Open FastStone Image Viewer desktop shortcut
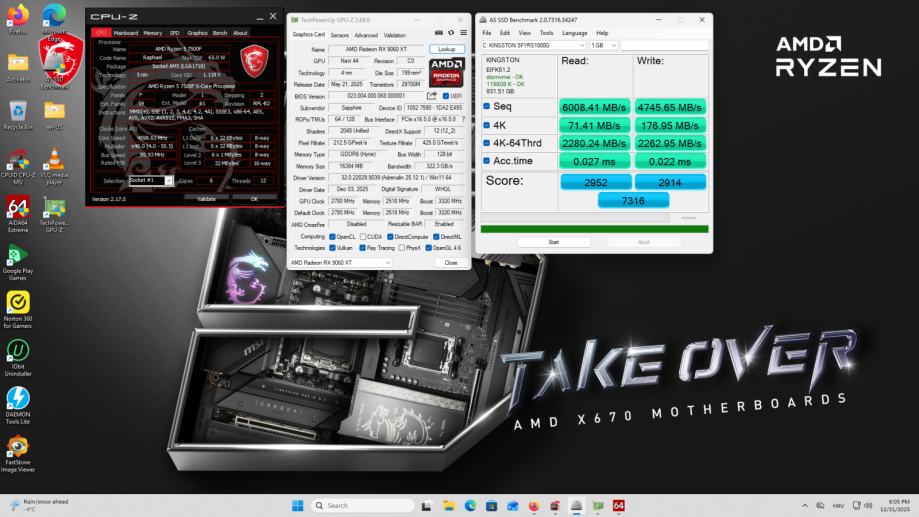Image resolution: width=919 pixels, height=517 pixels. pos(18,454)
